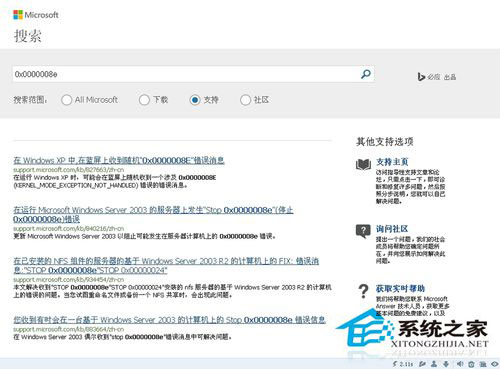Click the camera screenshot icon in status bar
Screen dimensions: 500x369
(471, 364)
